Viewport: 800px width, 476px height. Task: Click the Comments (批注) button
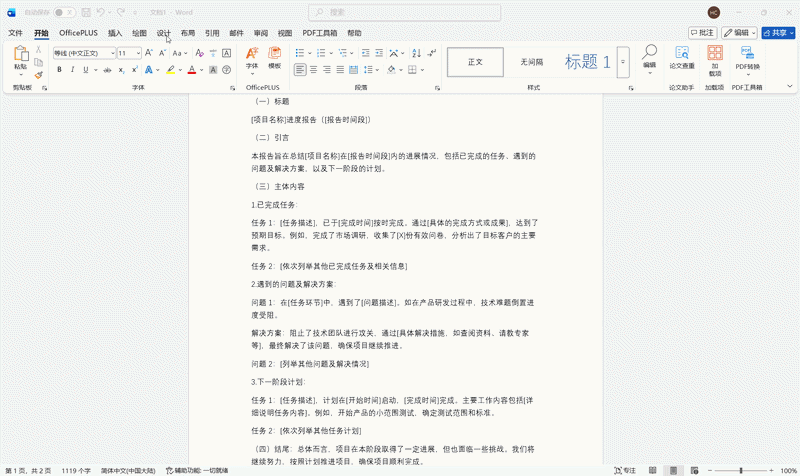(703, 33)
